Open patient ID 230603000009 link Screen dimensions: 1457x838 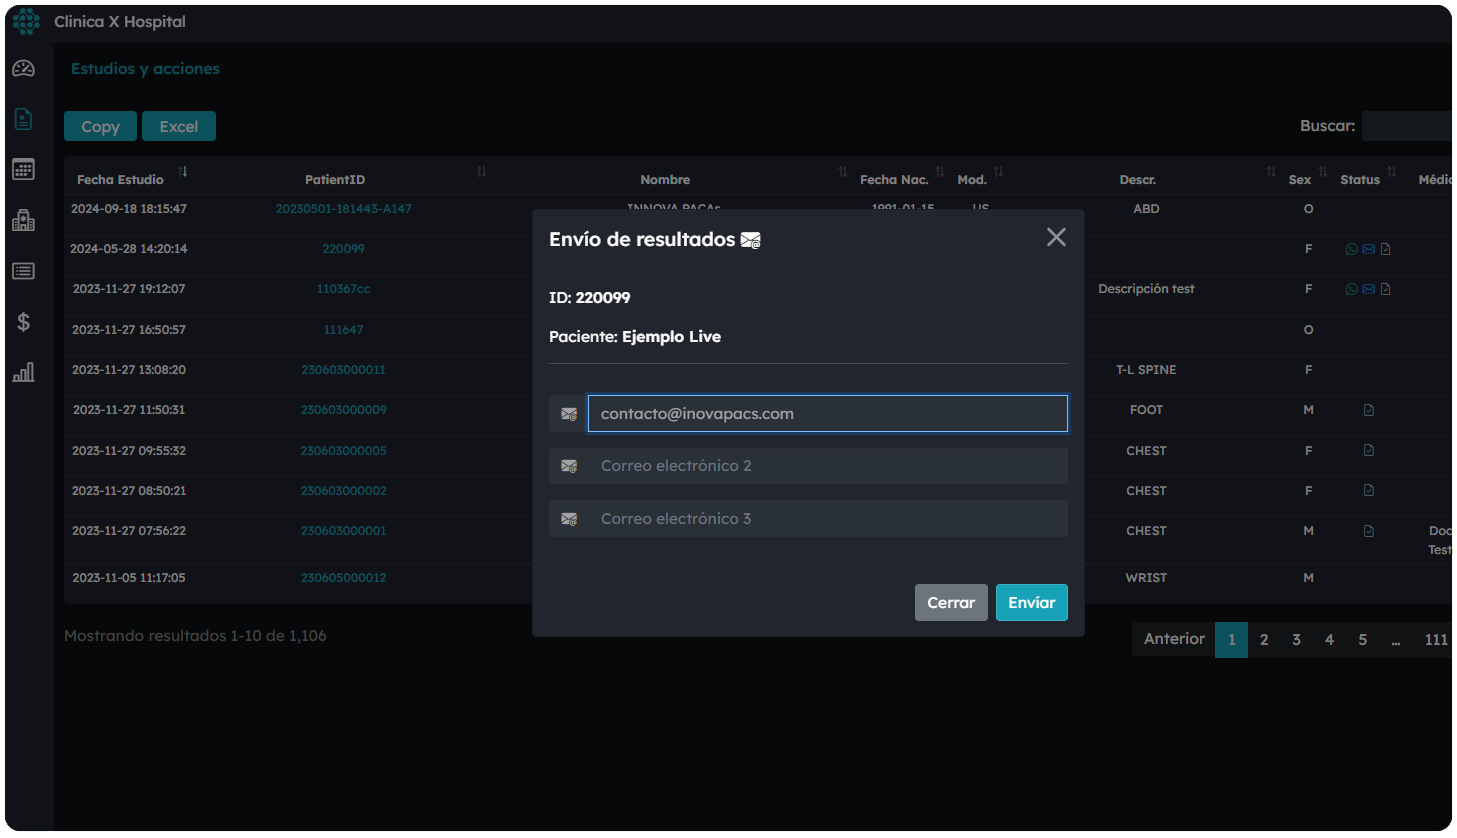(x=343, y=410)
